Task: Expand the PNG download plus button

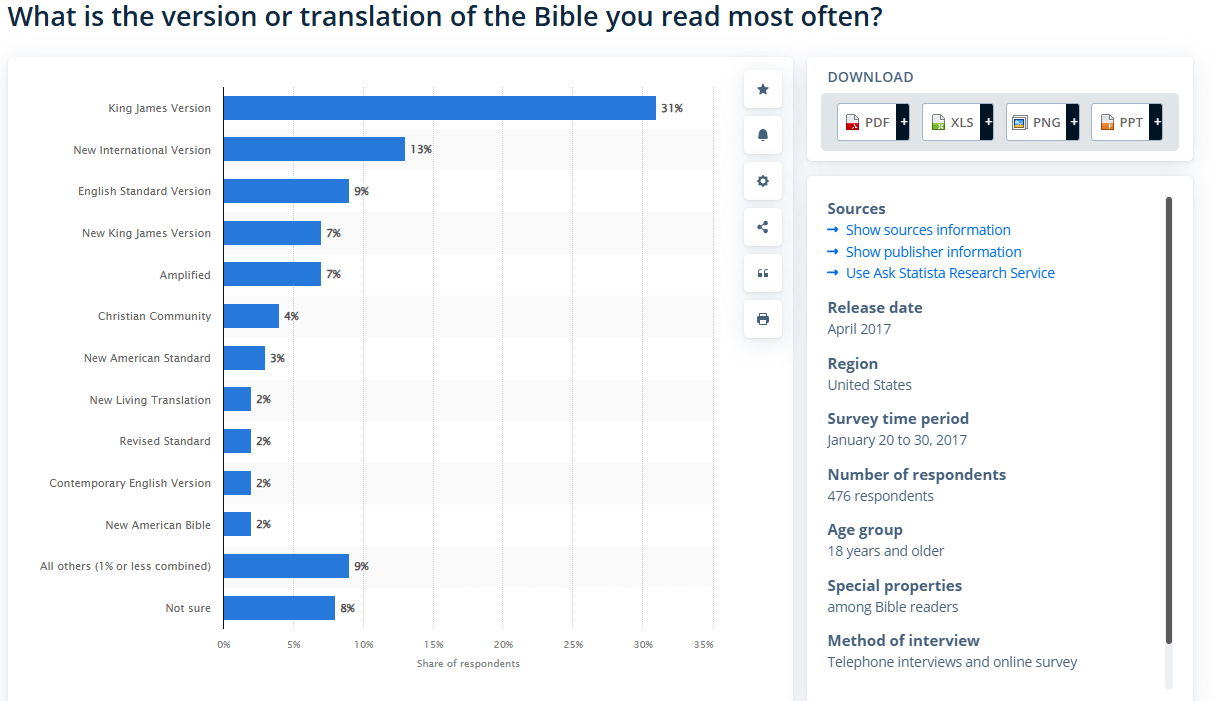Action: 1073,122
